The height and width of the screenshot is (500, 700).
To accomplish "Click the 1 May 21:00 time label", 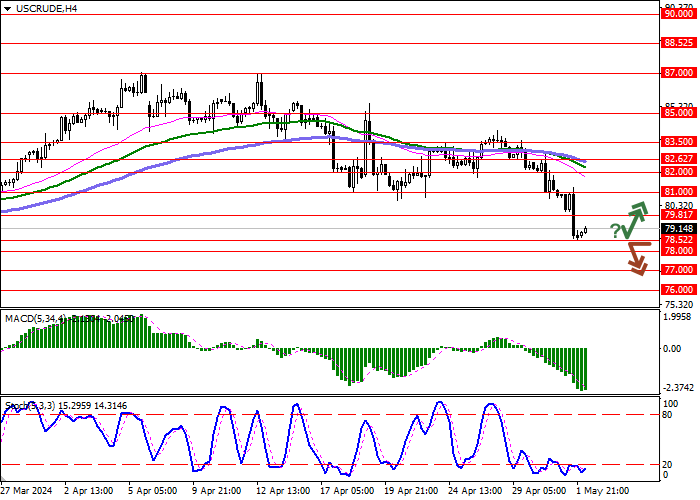I will [x=603, y=491].
